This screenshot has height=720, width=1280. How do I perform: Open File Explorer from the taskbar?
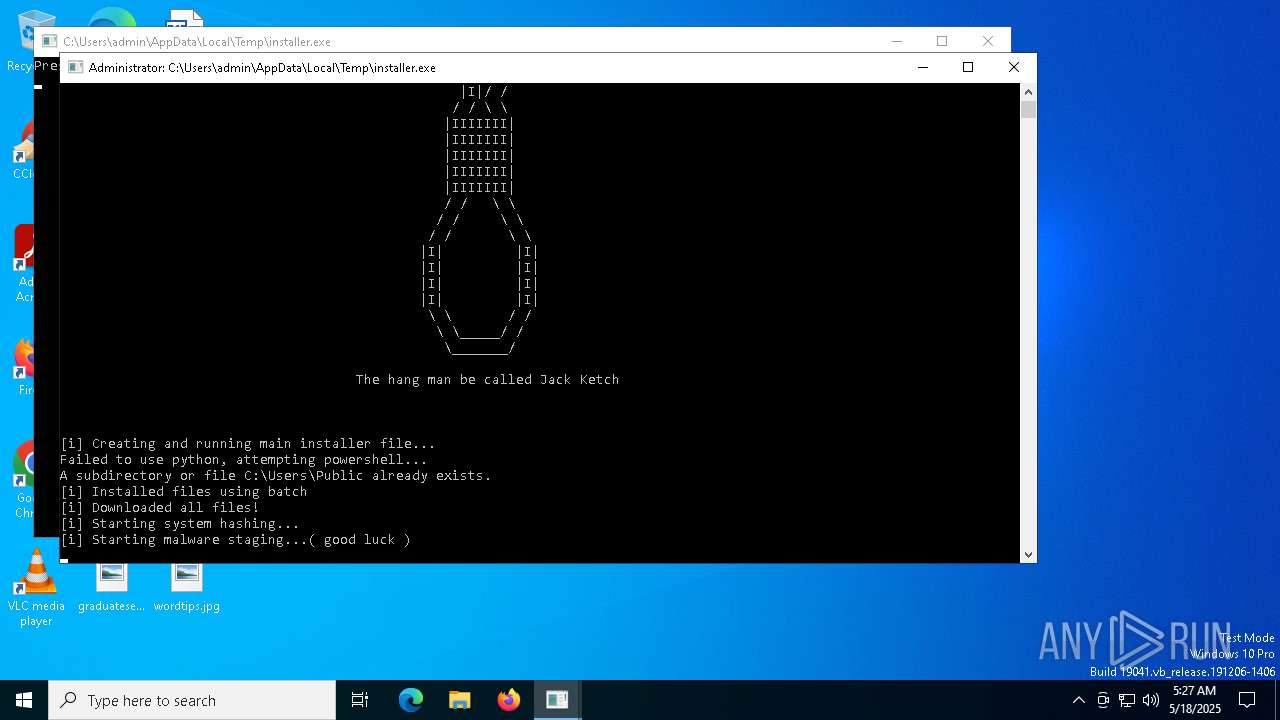coord(459,700)
